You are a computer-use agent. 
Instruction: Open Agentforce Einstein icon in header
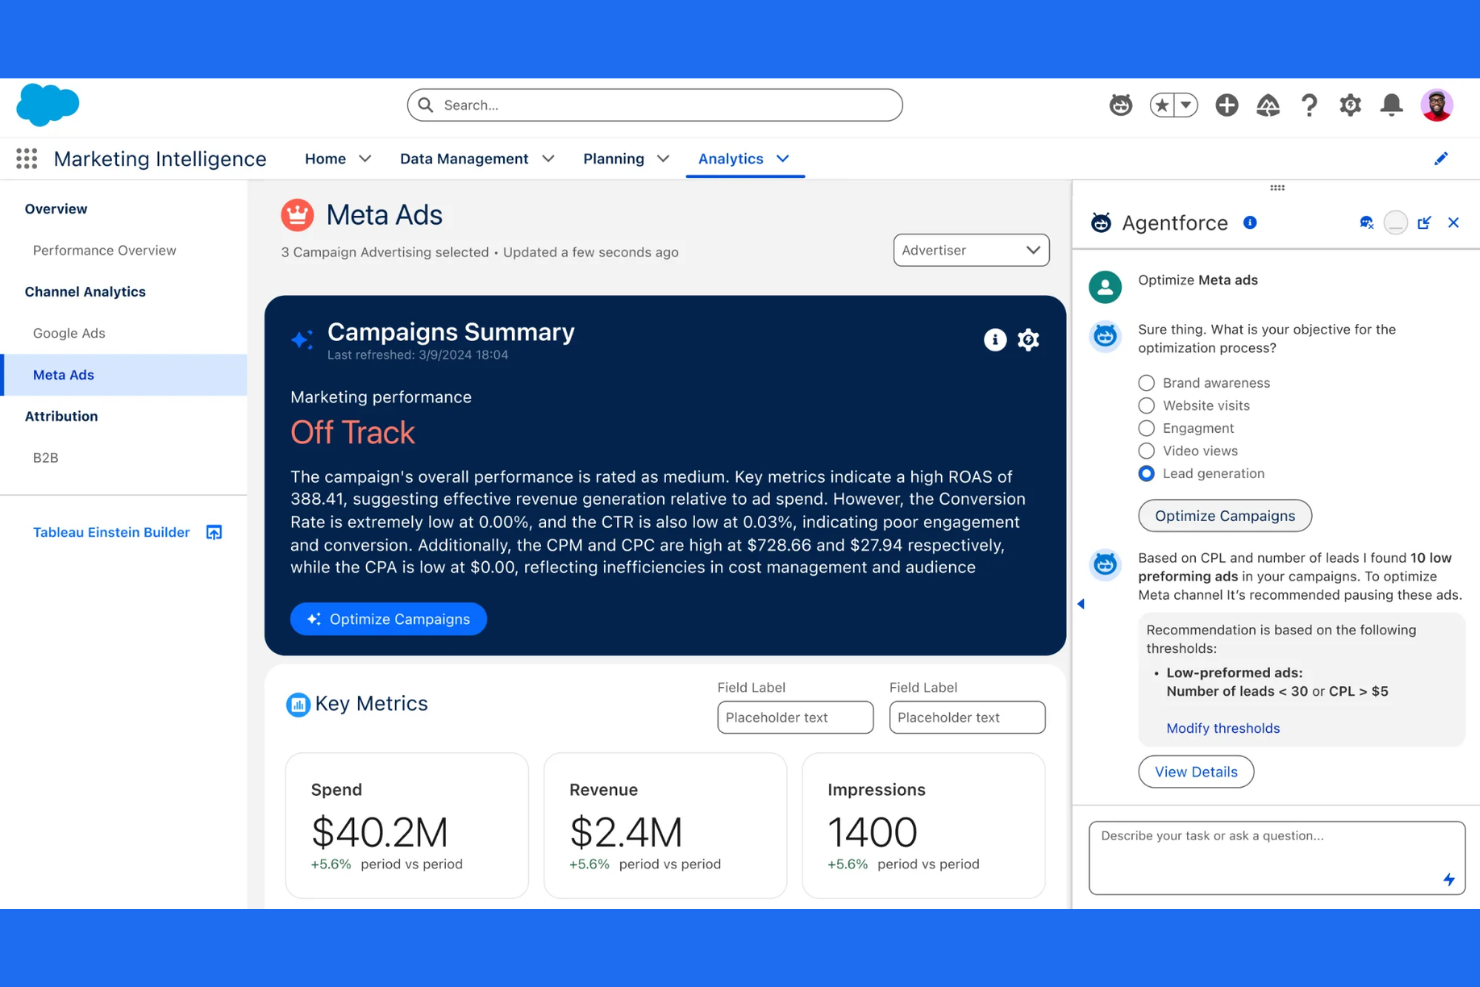(1121, 105)
